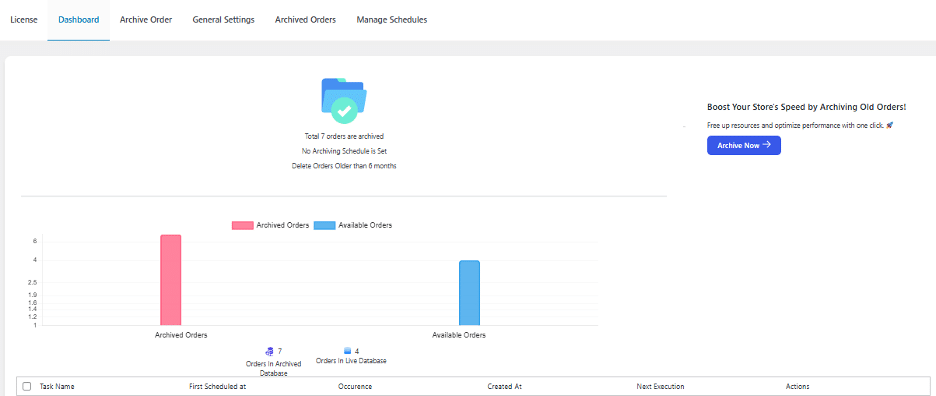This screenshot has width=936, height=396.
Task: Click the First Scheduled at column header
Action: coord(217,386)
